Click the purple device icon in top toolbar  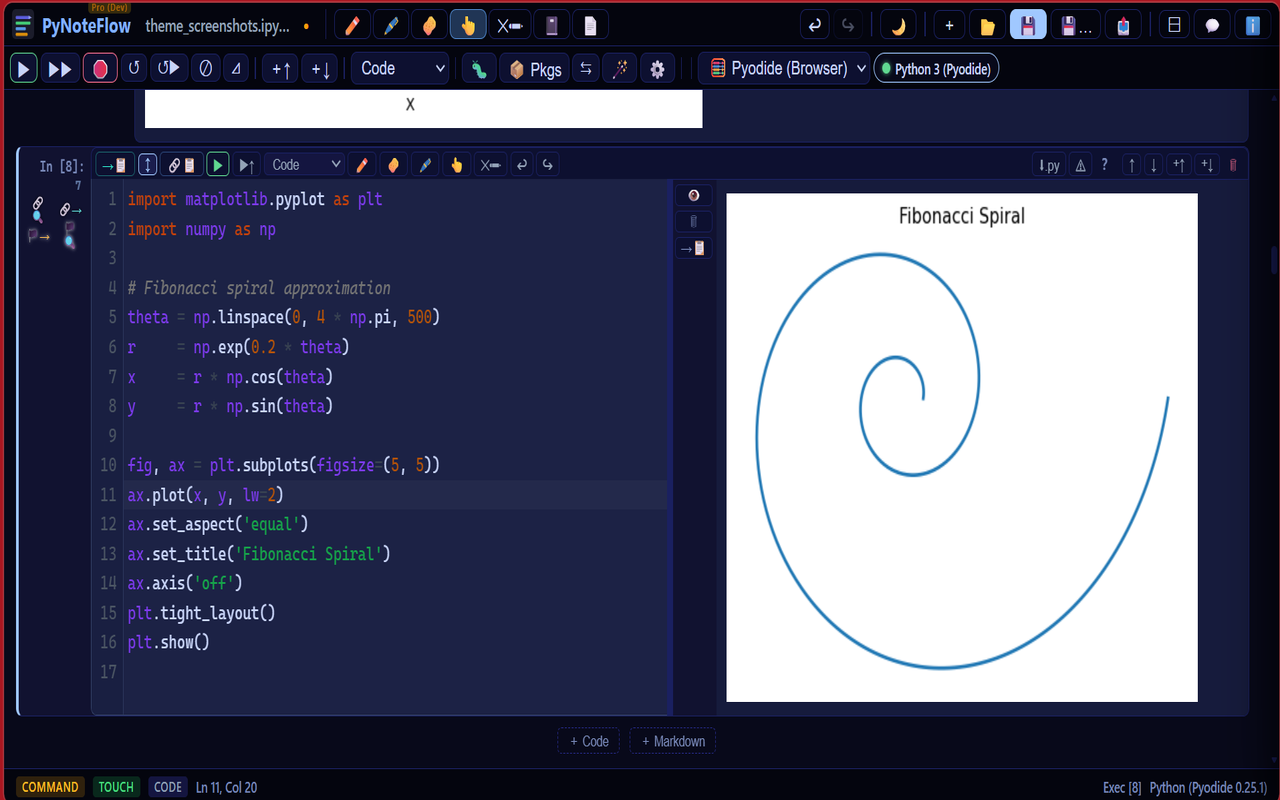[x=552, y=25]
